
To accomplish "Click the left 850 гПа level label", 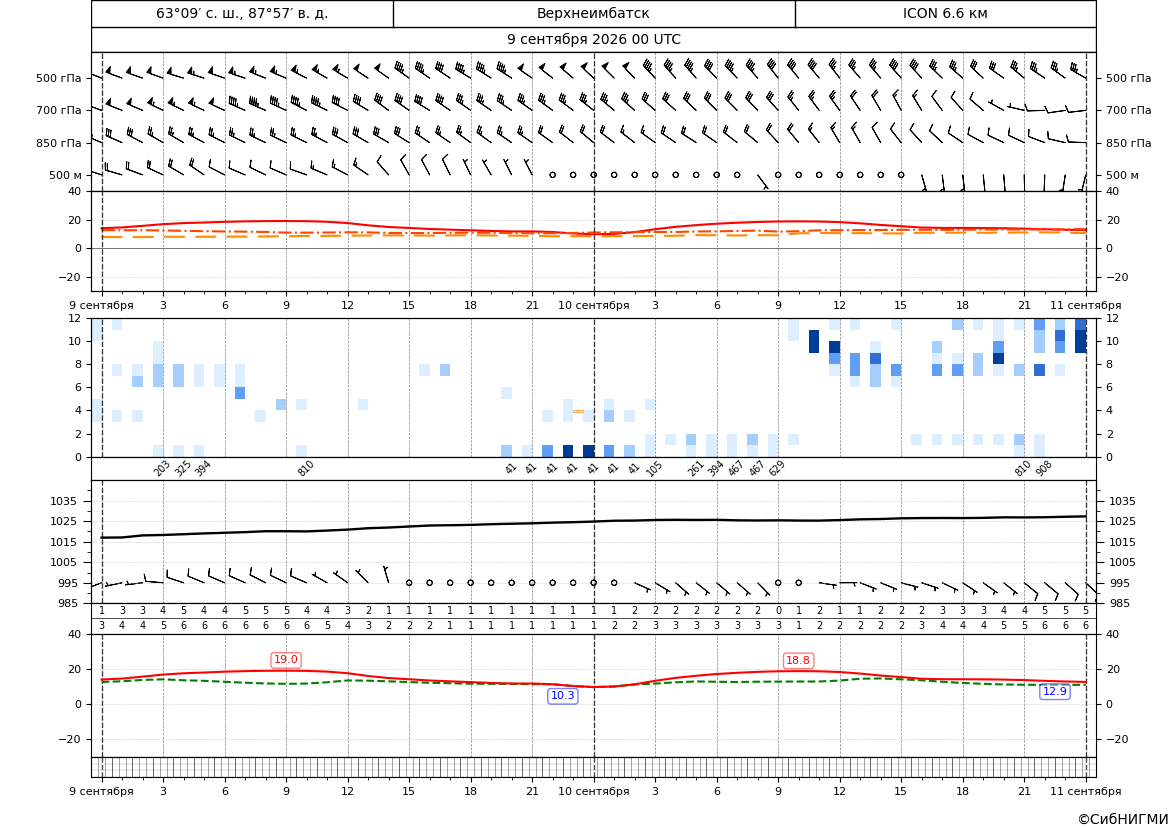I will (59, 143).
